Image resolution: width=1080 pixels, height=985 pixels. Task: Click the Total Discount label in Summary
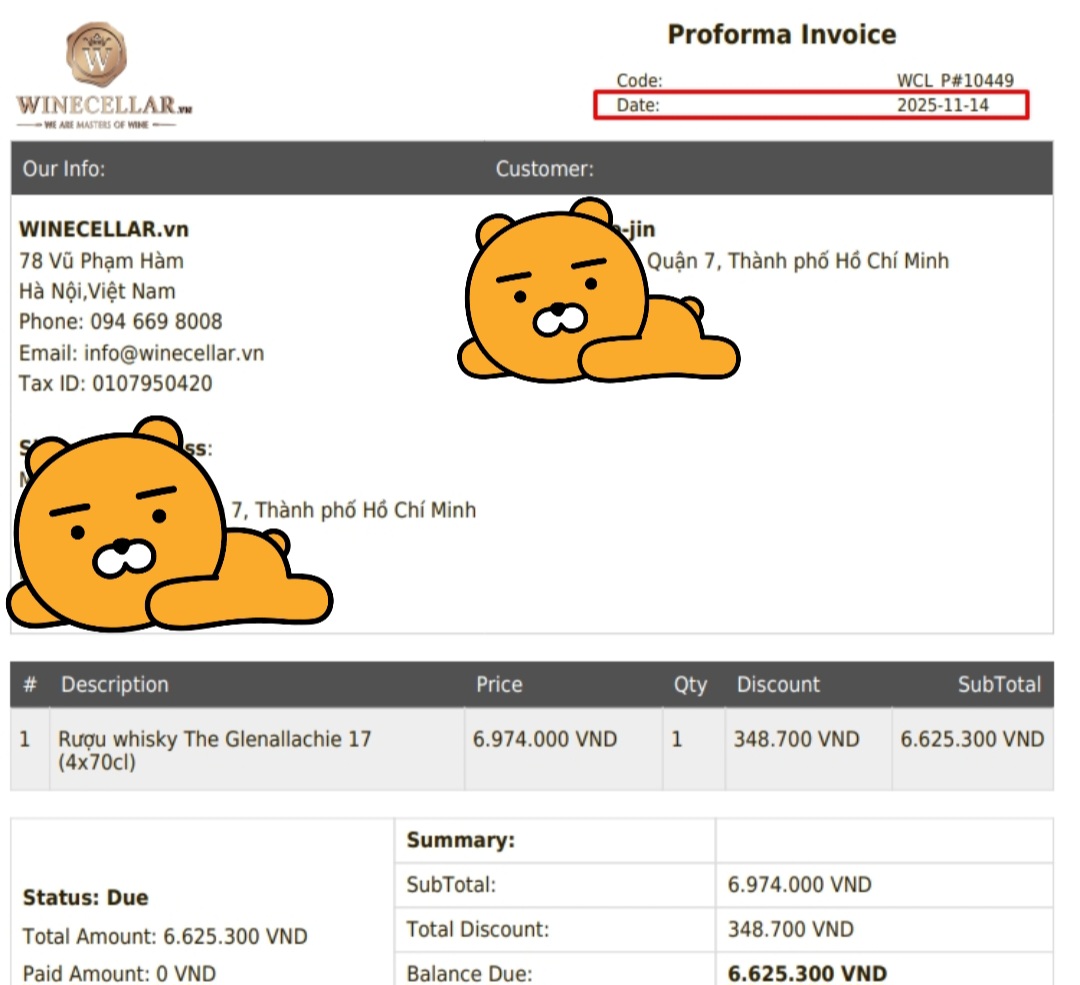[480, 930]
